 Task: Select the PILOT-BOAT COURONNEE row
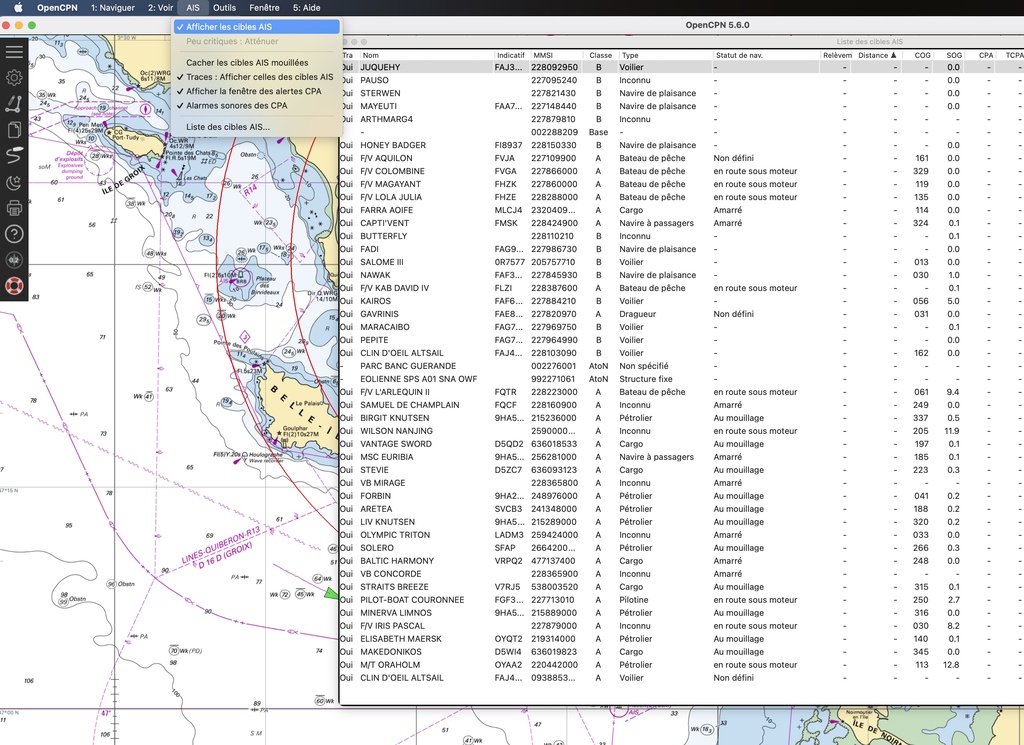[682, 600]
